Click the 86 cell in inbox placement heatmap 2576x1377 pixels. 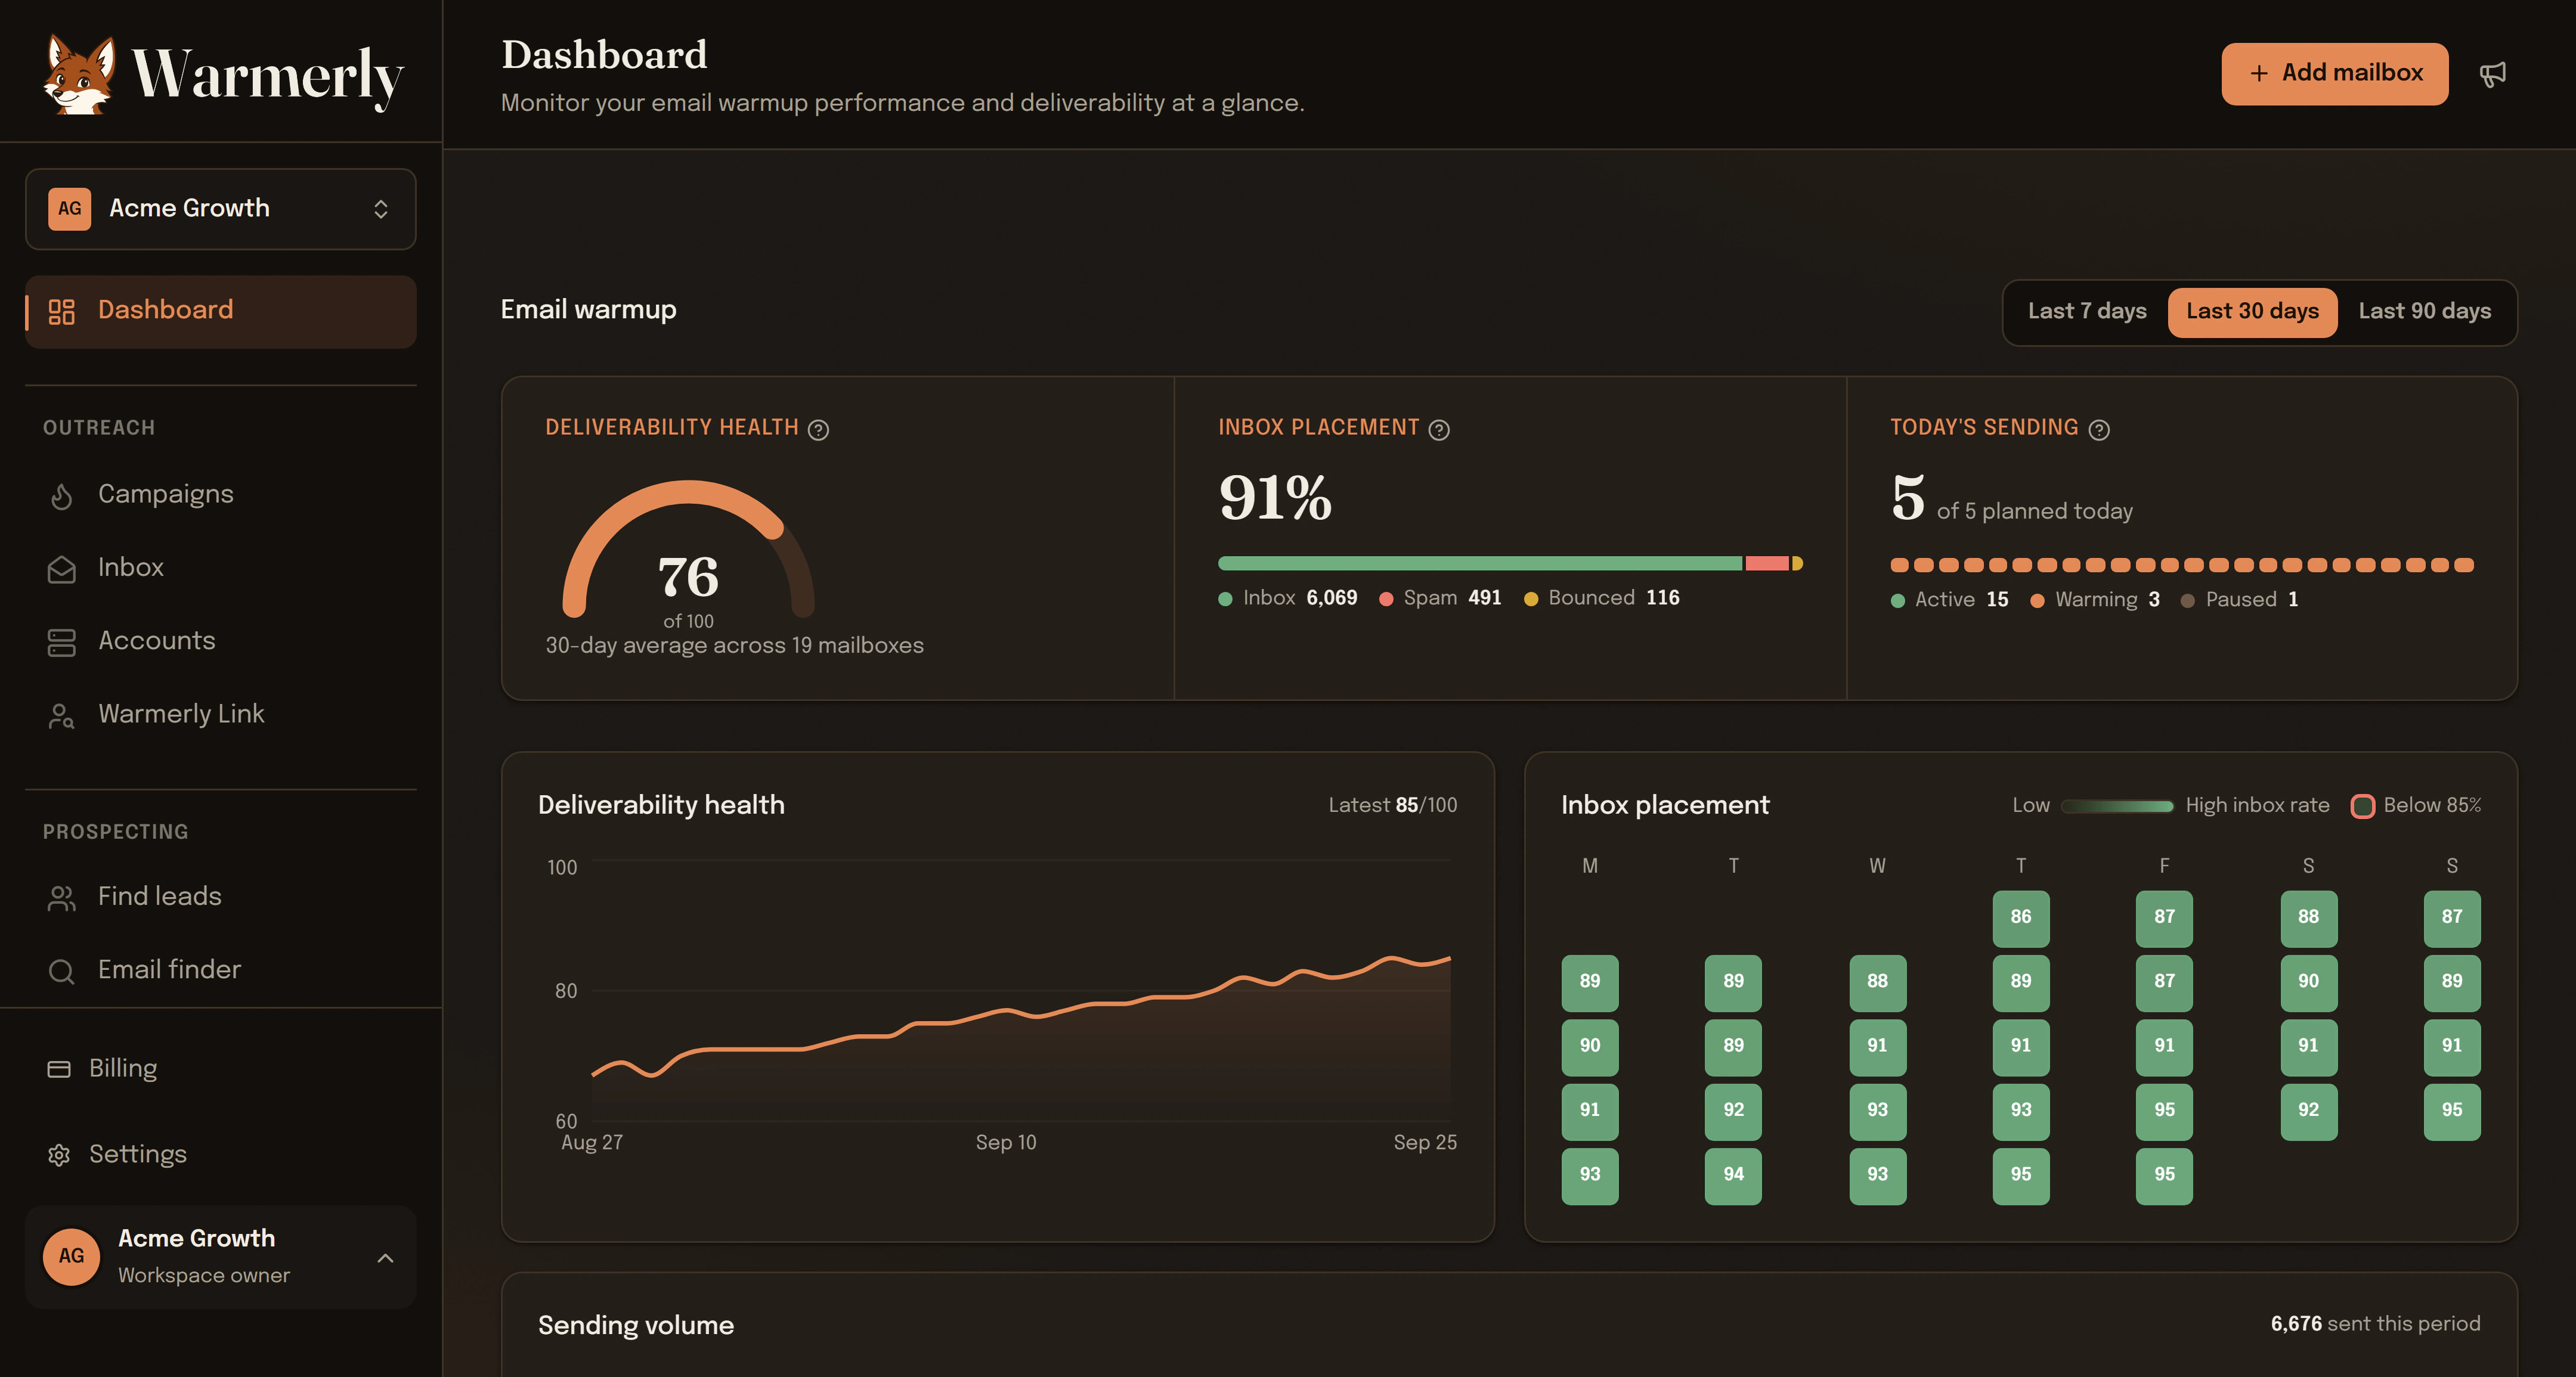2020,918
